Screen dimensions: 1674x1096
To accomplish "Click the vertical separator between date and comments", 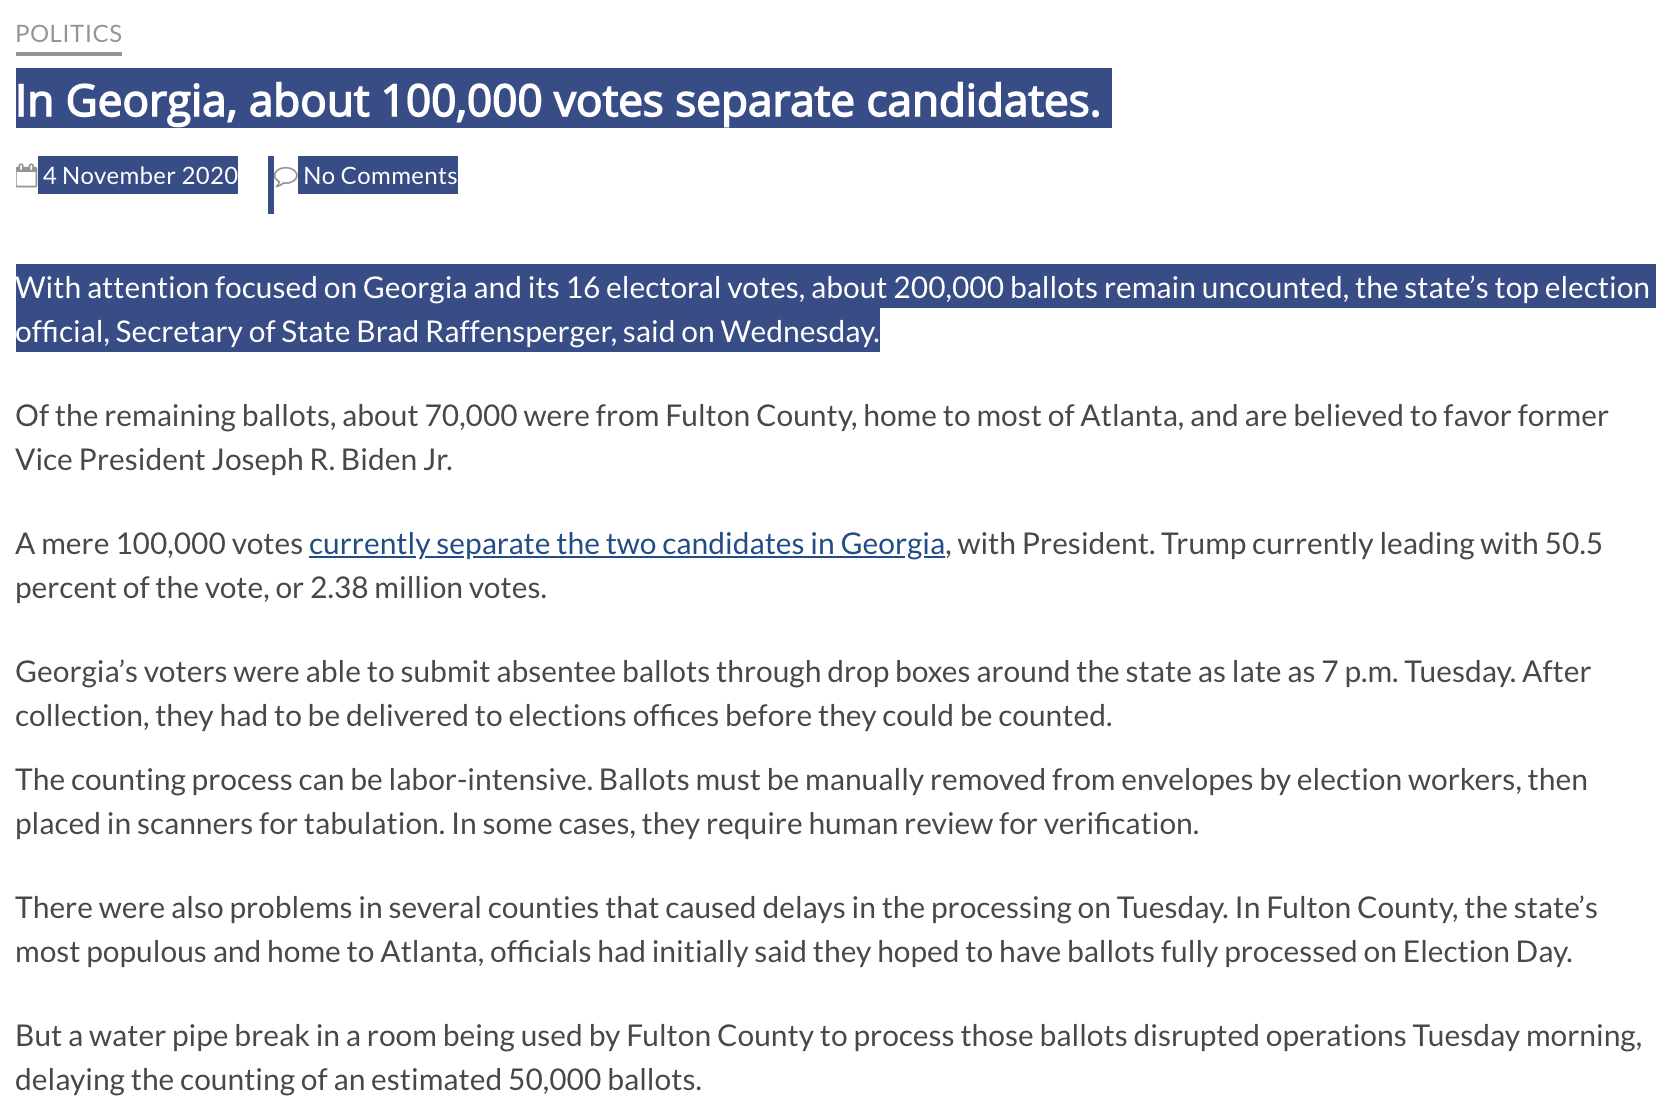I will 271,185.
